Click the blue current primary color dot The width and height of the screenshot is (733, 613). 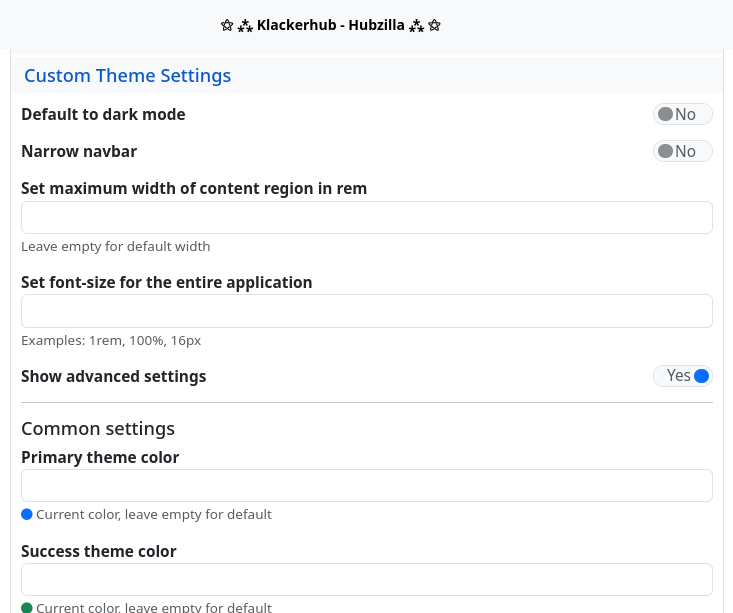(27, 514)
